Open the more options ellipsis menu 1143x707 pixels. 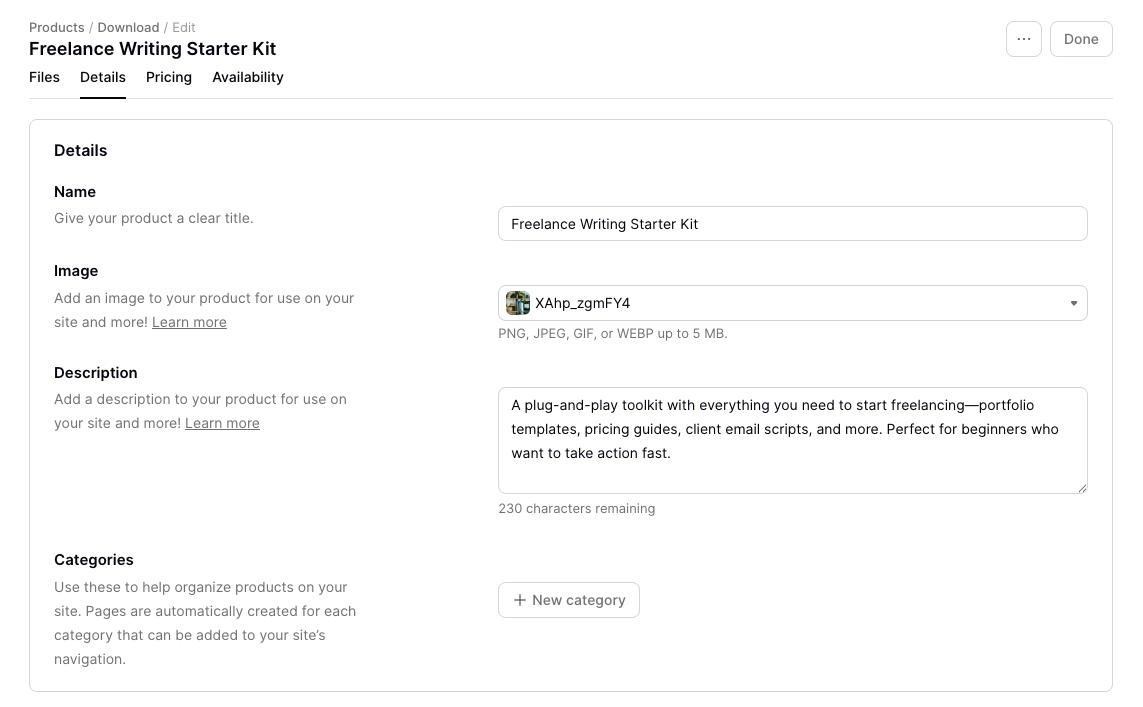tap(1023, 38)
